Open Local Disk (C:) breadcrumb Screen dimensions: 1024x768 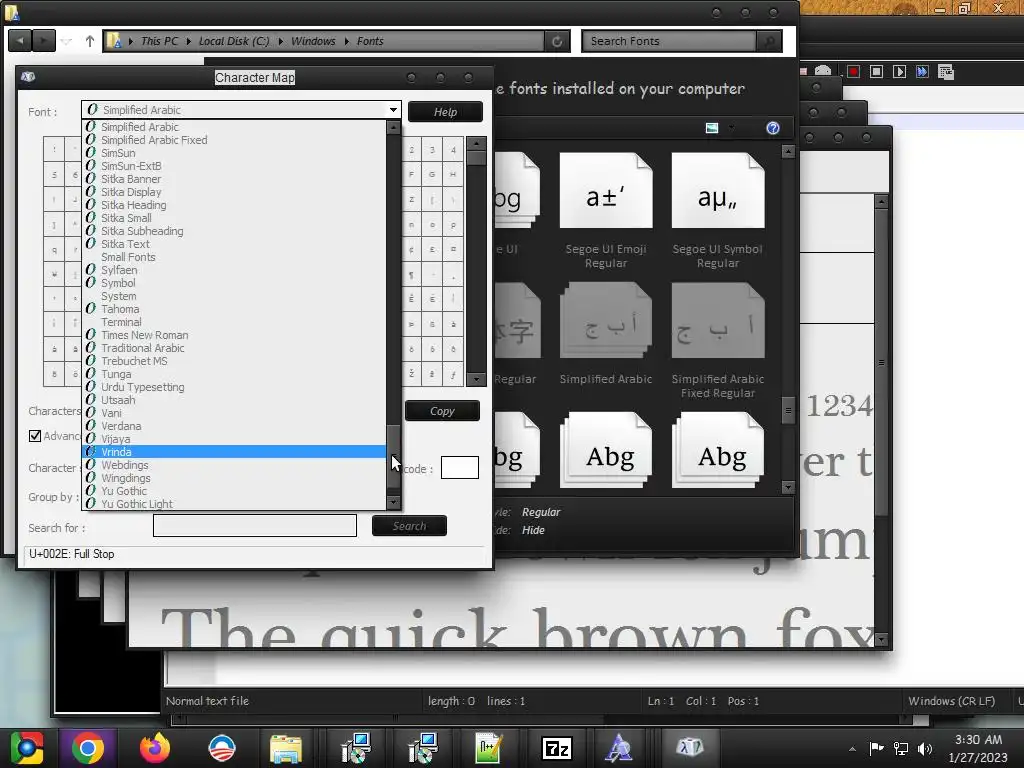click(x=234, y=41)
